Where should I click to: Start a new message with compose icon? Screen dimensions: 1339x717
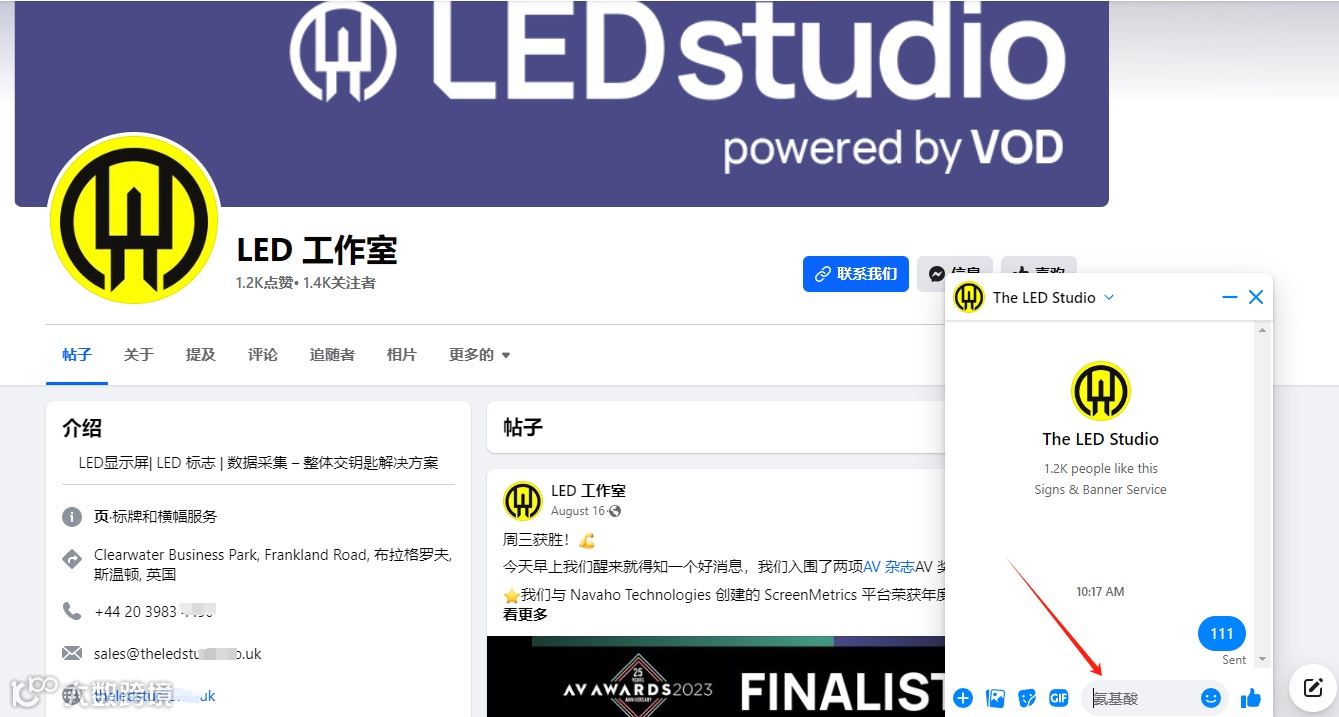click(x=1313, y=688)
